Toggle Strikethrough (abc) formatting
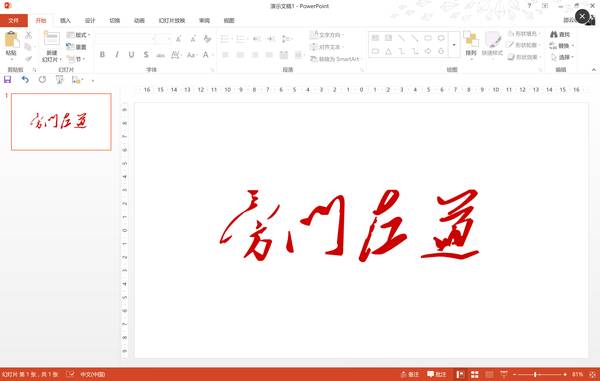This screenshot has height=381, width=600. coord(160,55)
